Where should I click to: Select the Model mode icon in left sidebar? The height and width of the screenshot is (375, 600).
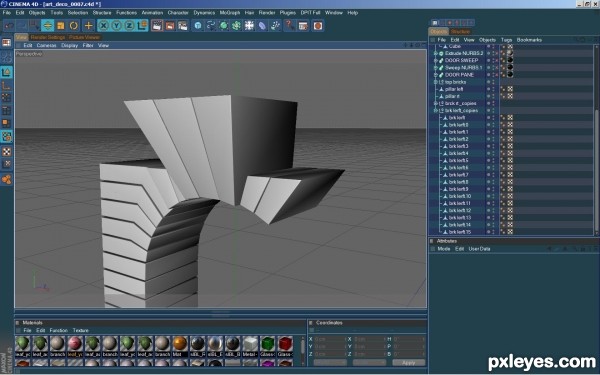[x=7, y=72]
